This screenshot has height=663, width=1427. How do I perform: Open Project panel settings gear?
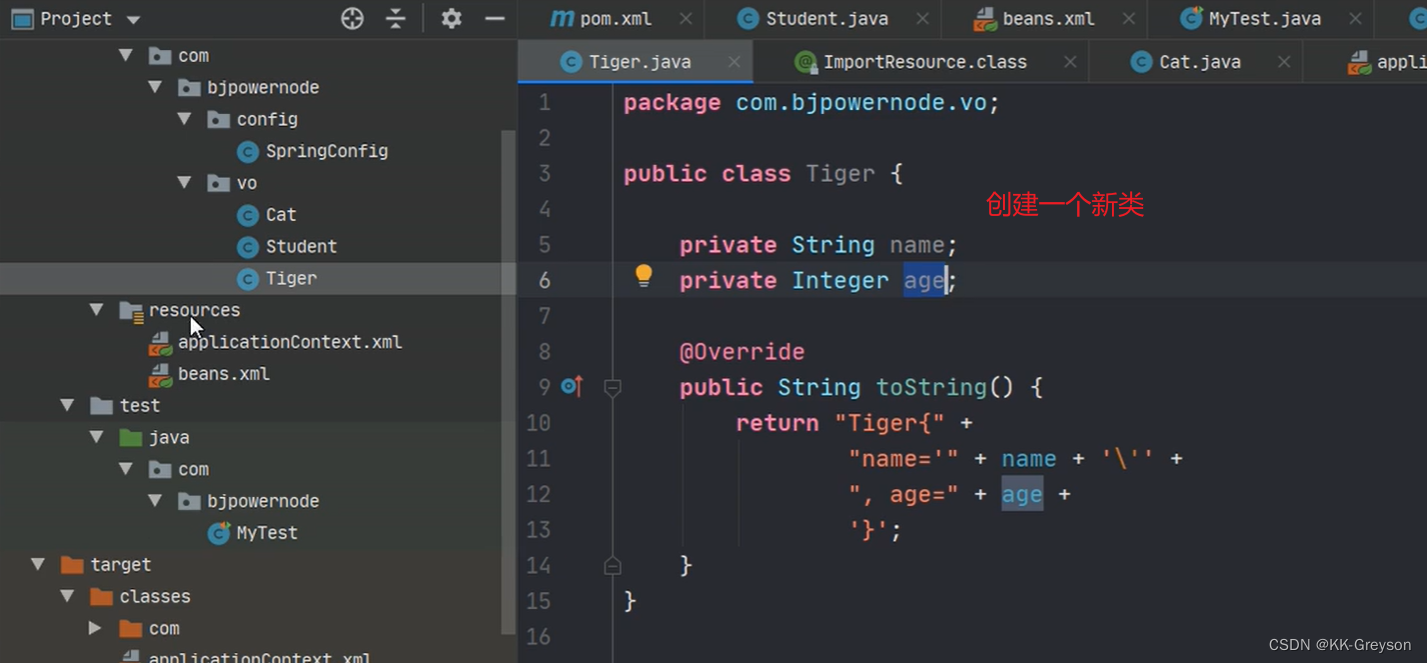coord(452,18)
